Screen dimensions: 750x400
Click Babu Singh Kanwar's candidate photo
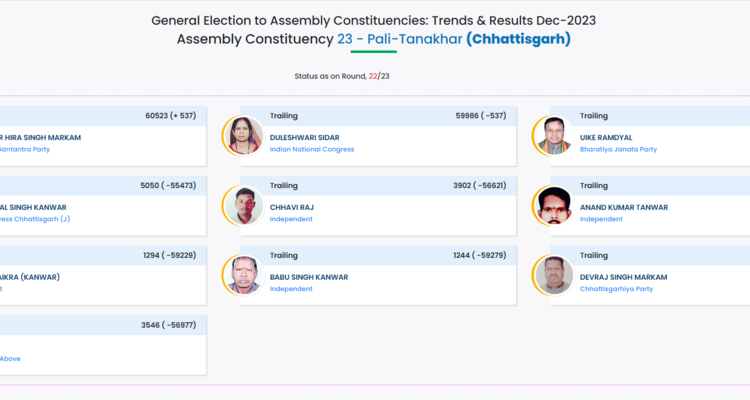point(244,276)
